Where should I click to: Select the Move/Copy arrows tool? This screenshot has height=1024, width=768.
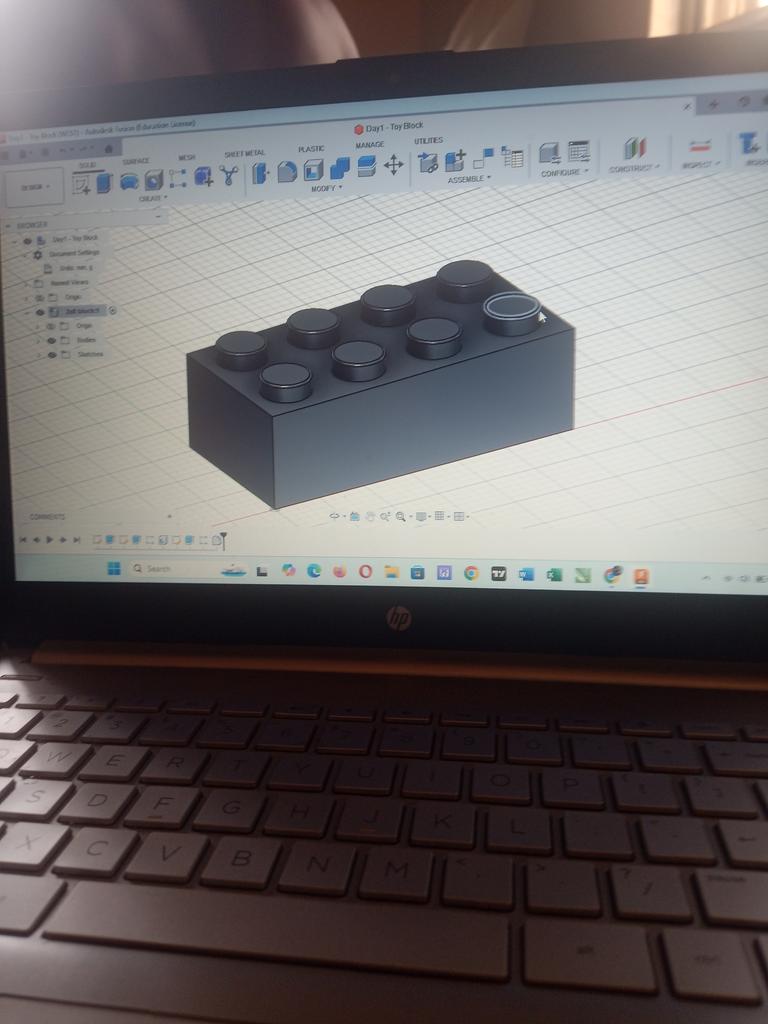(x=393, y=165)
